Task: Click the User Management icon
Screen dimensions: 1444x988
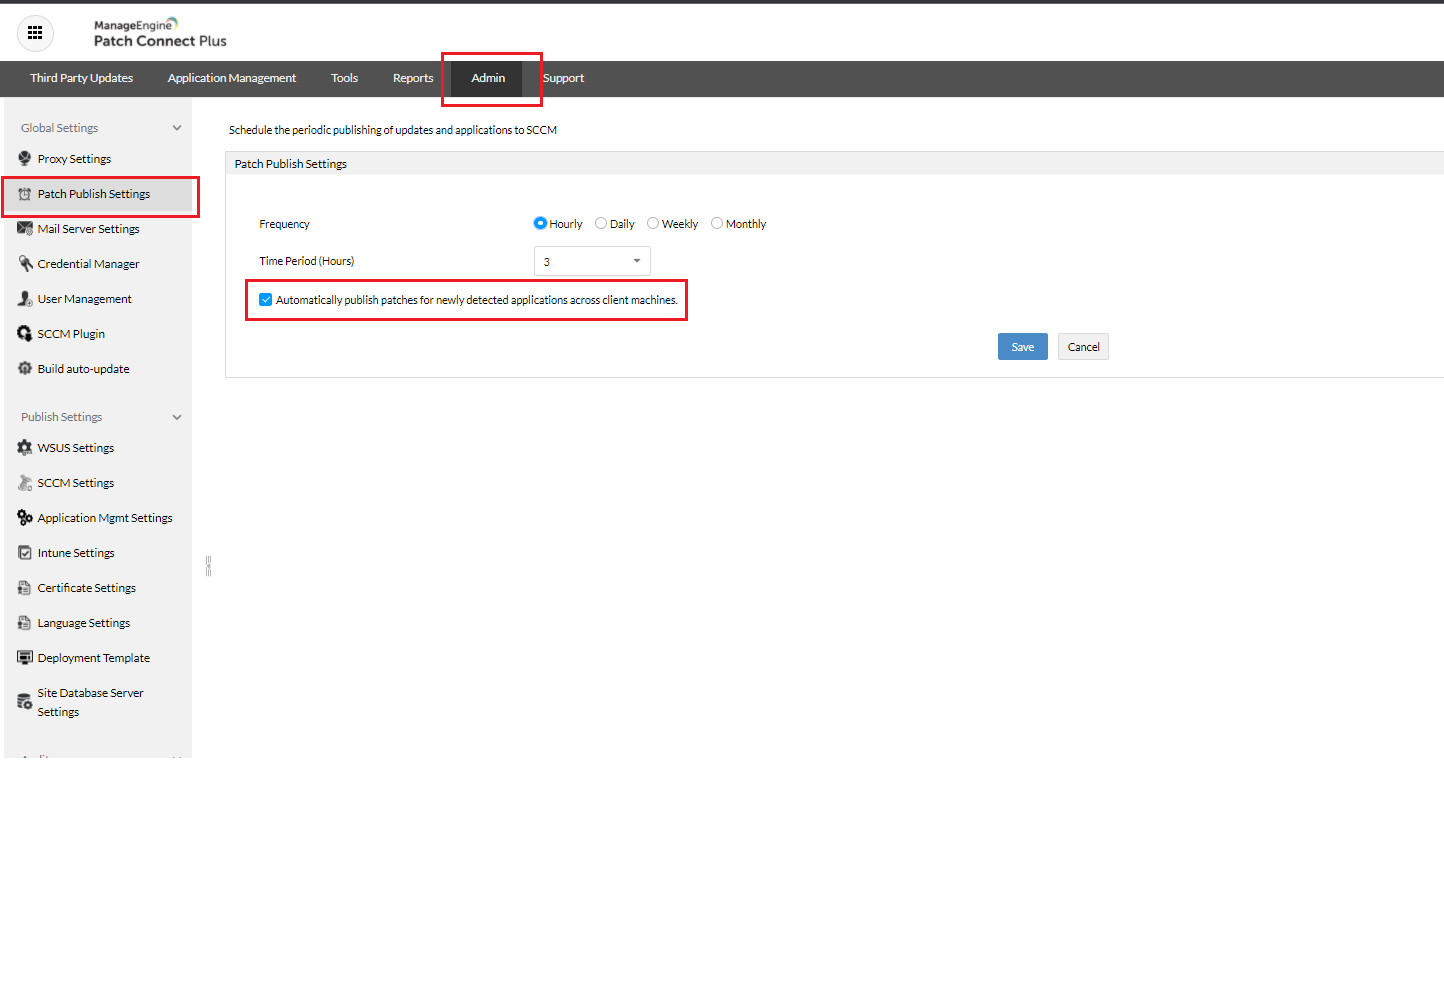Action: pyautogui.click(x=25, y=299)
